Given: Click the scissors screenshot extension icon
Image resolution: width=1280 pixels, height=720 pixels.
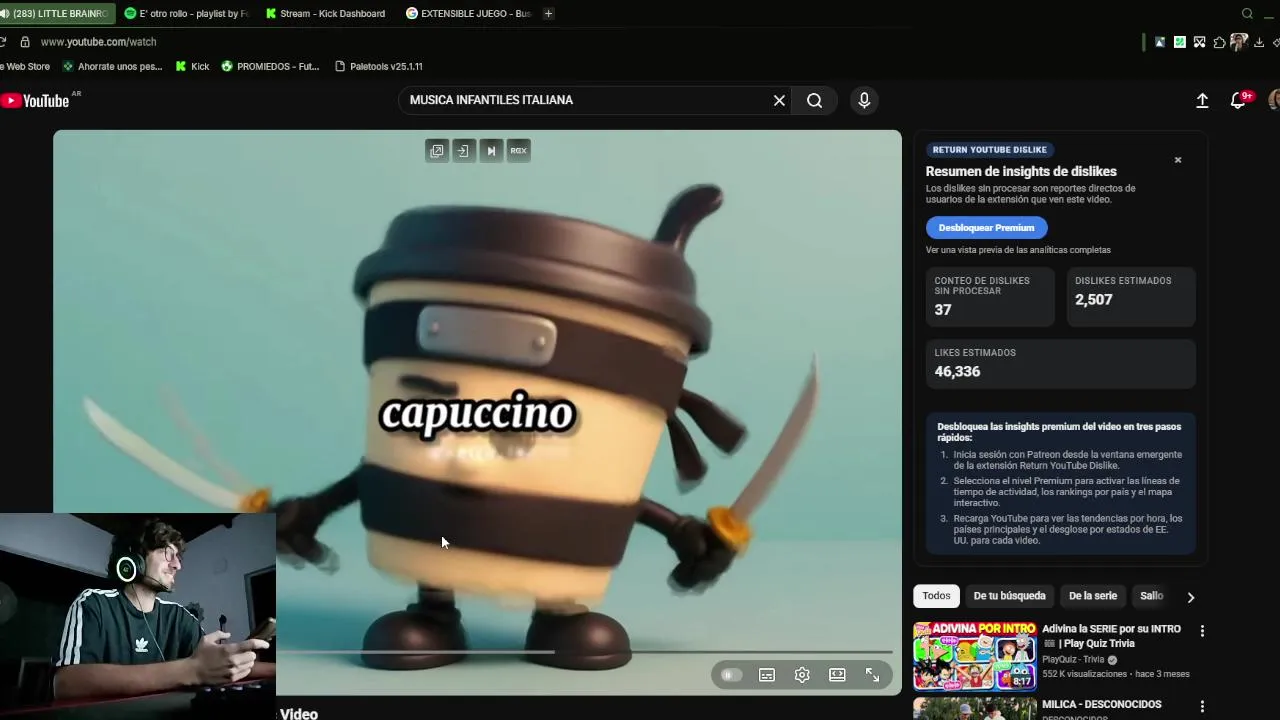Looking at the screenshot, I should (1199, 42).
